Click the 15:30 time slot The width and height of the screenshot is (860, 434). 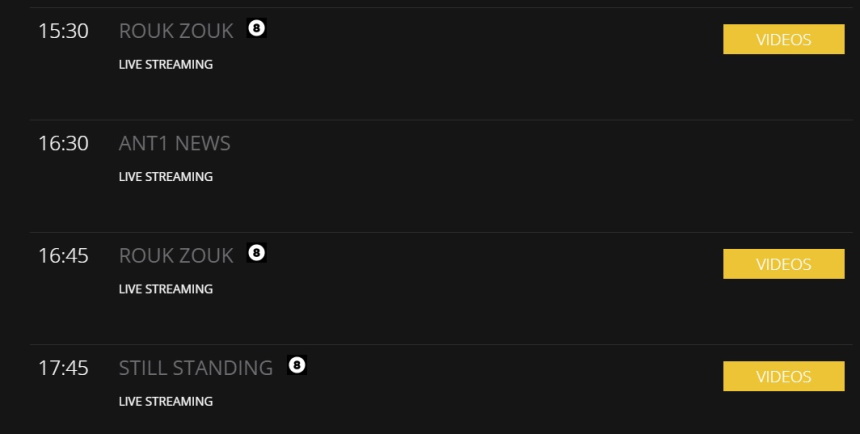[63, 31]
